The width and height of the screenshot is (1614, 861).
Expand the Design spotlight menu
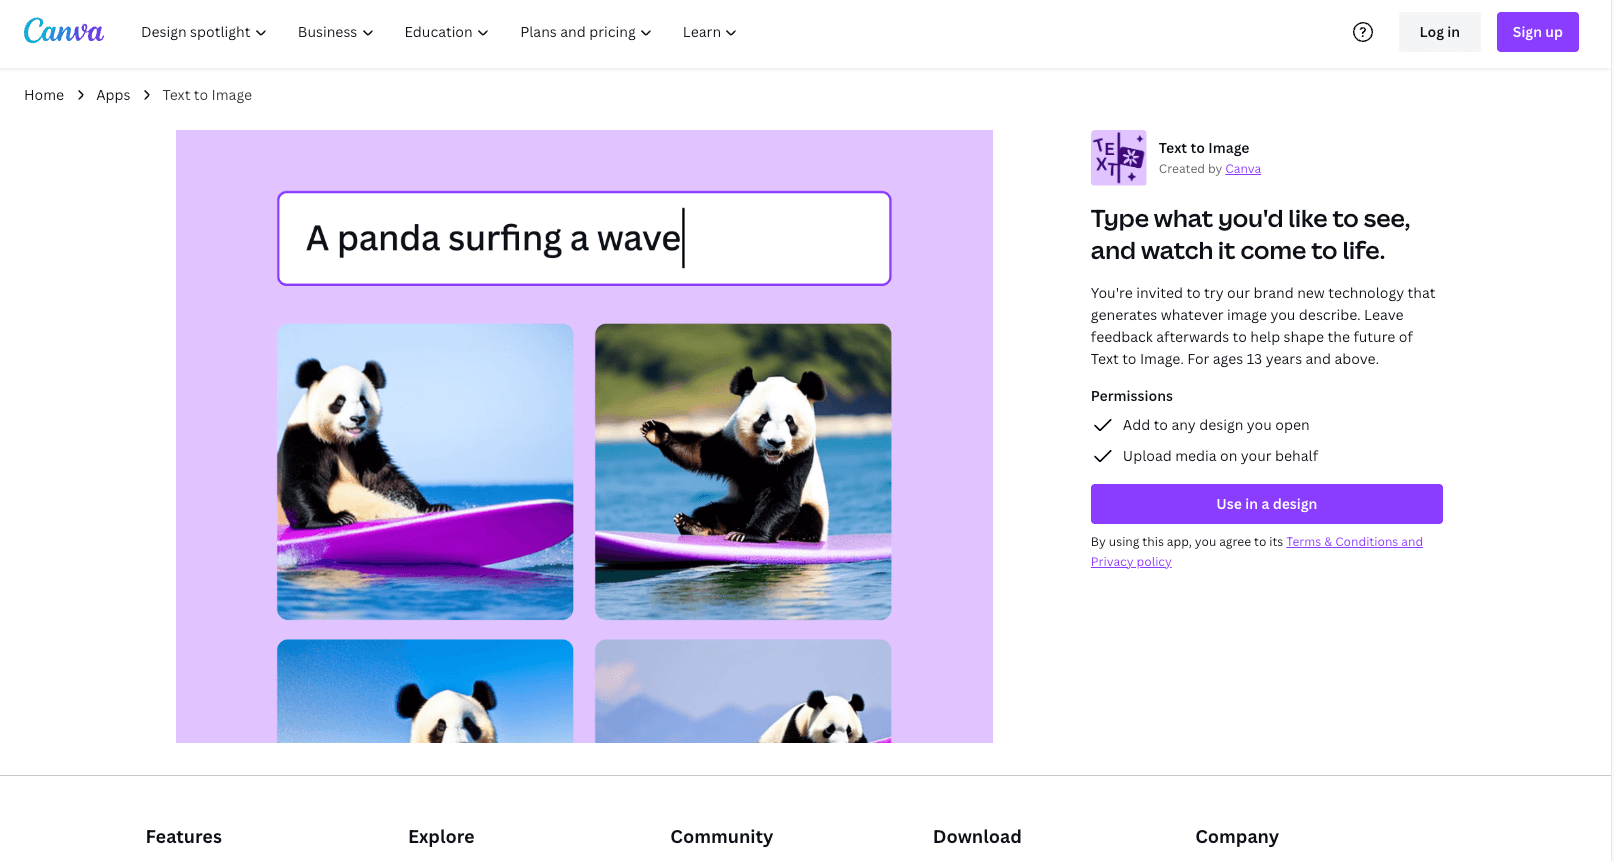point(204,32)
